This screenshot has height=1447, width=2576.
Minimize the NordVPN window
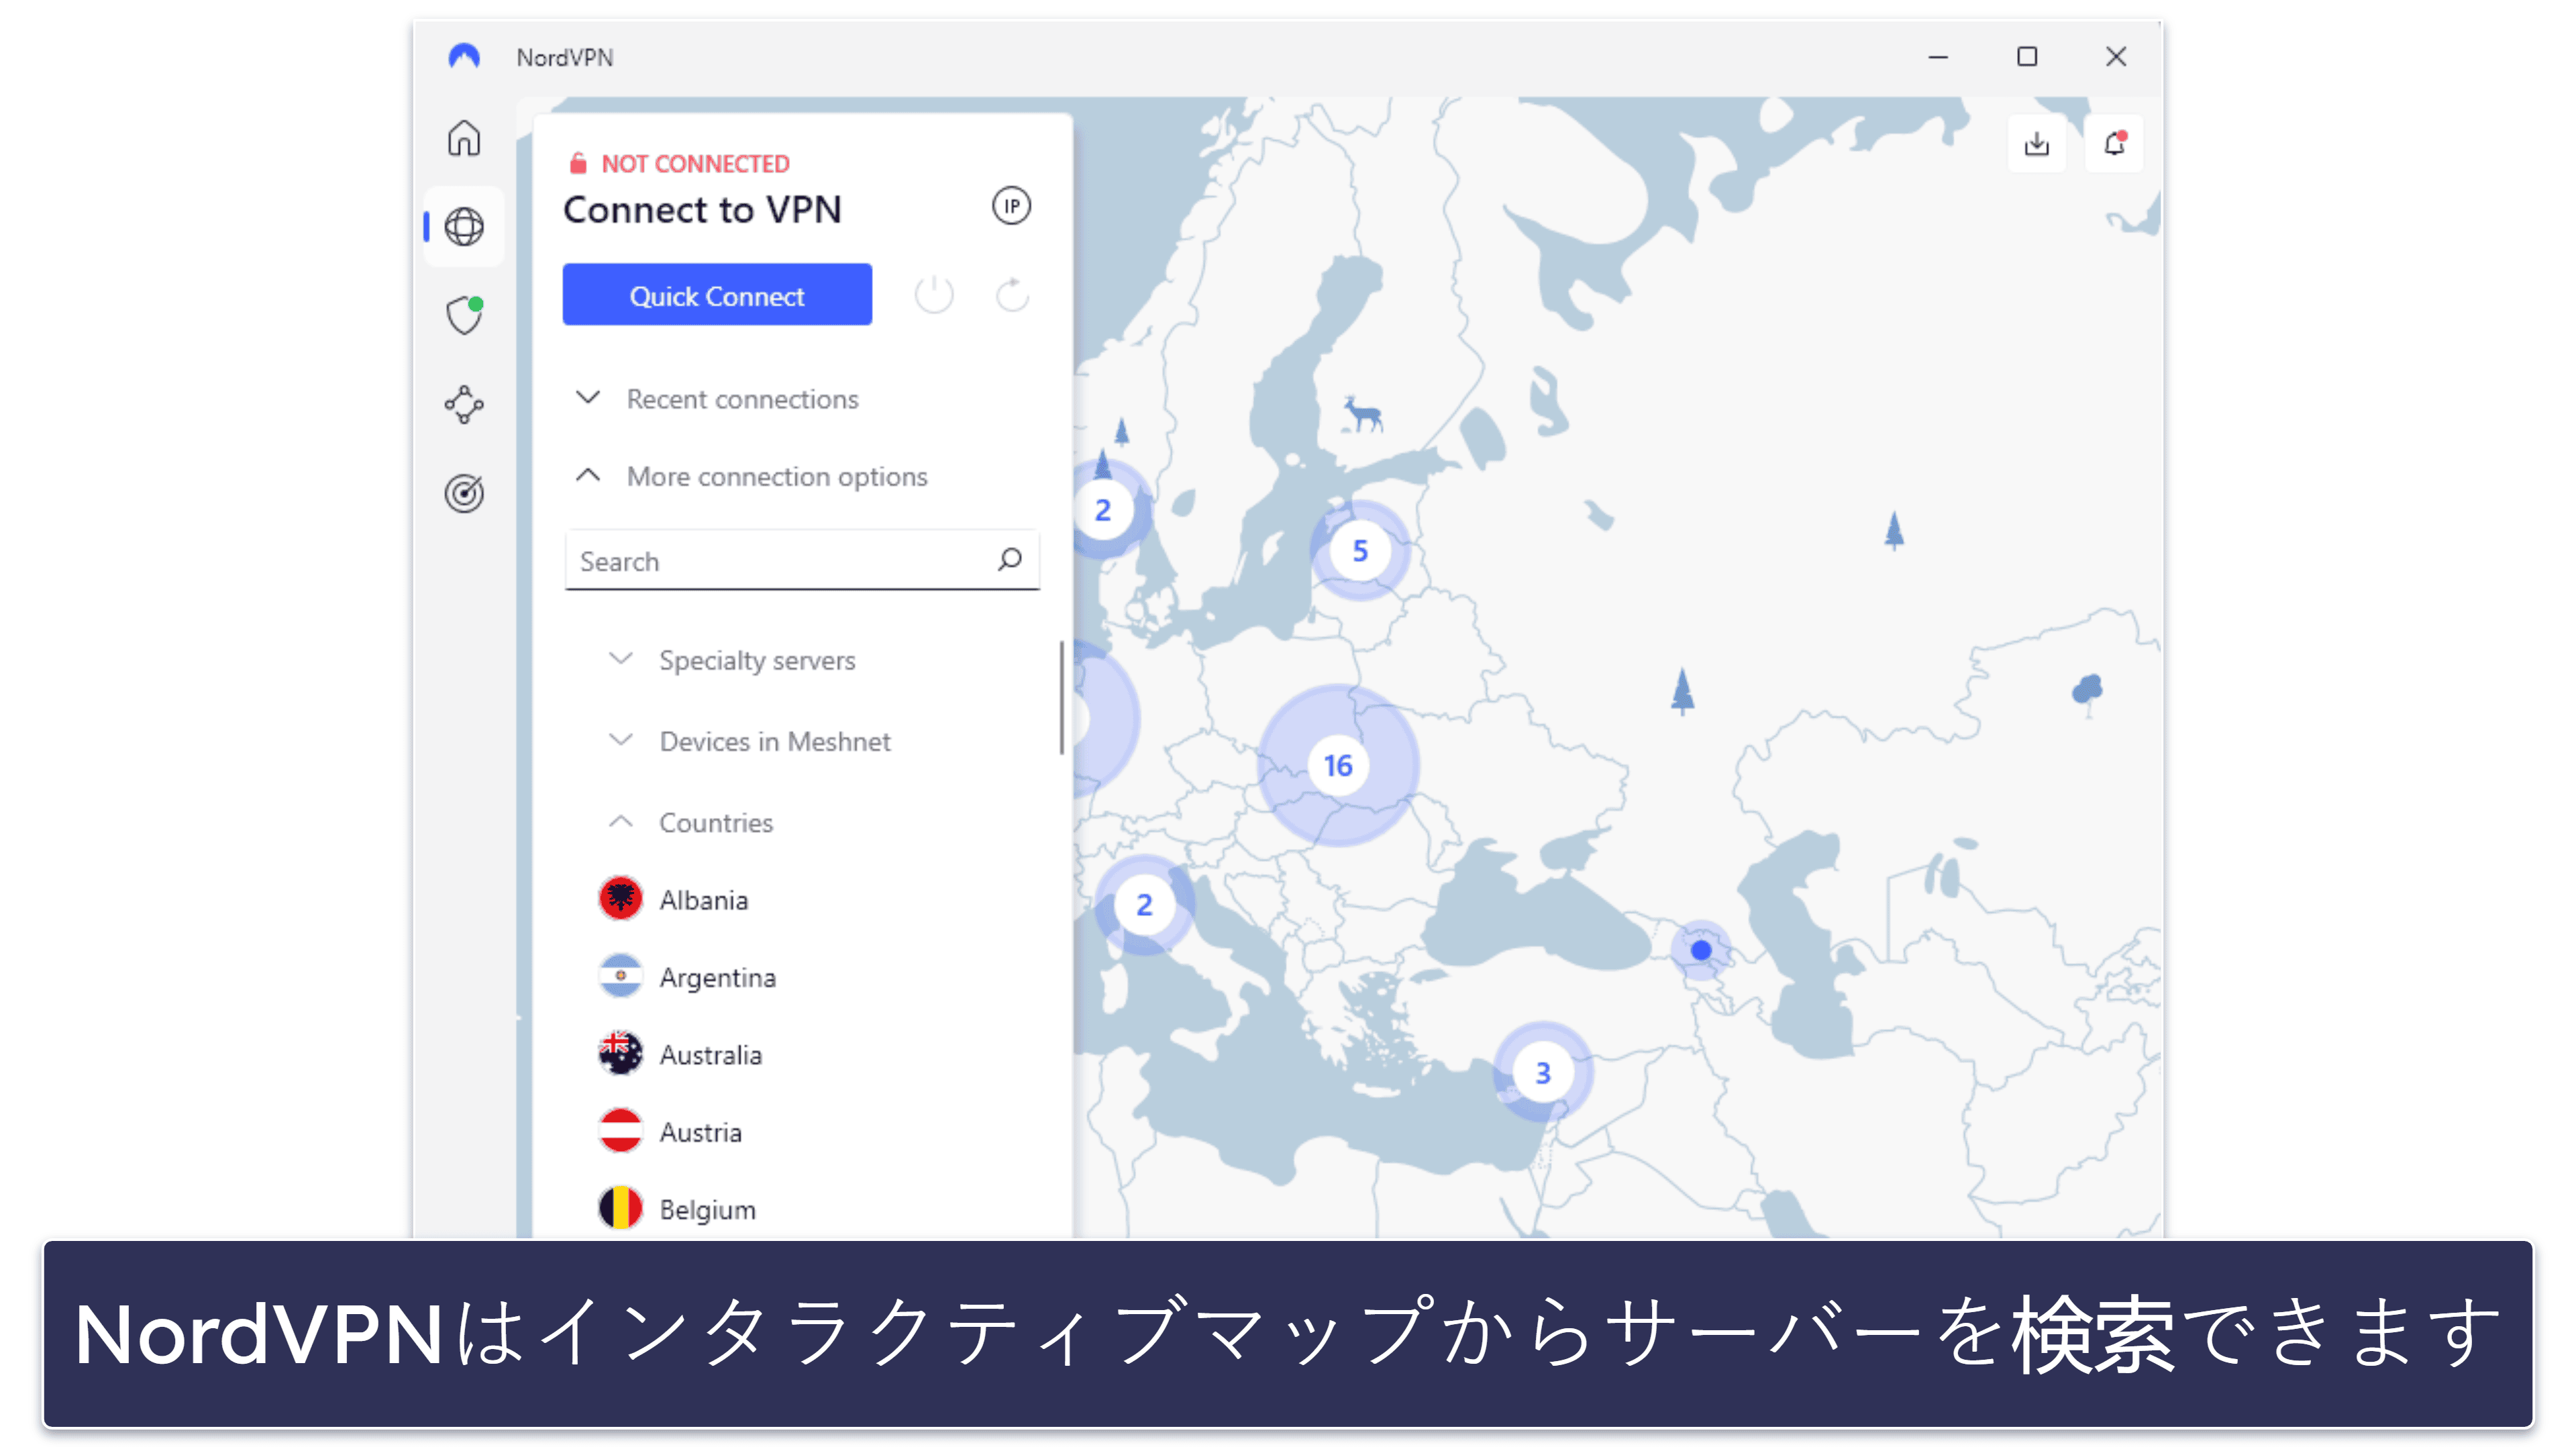click(1938, 57)
